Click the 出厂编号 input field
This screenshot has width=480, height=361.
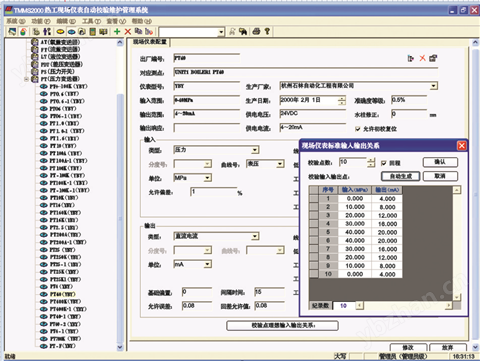pos(207,59)
